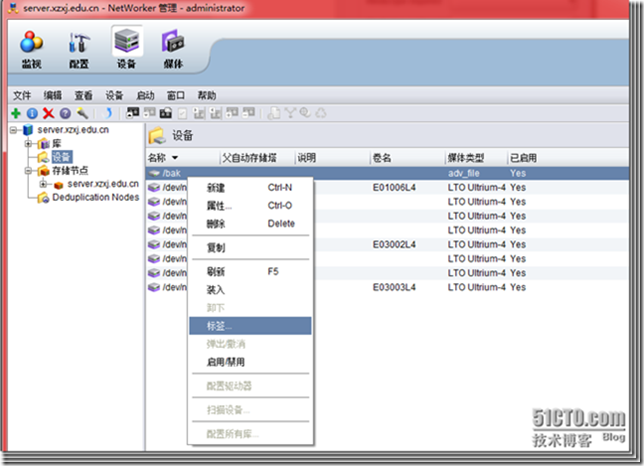Image resolution: width=644 pixels, height=466 pixels.
Task: Select the 设备 tree node
Action: pos(62,157)
